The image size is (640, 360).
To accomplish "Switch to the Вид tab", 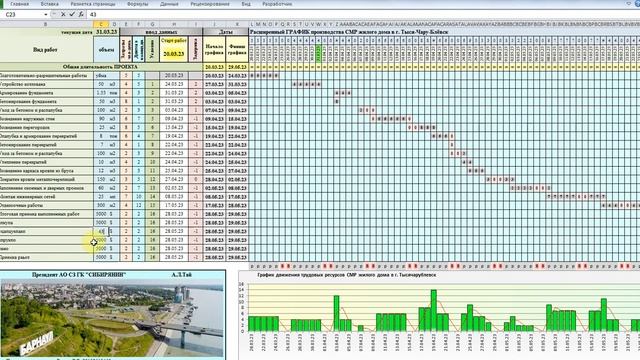I will [246, 4].
